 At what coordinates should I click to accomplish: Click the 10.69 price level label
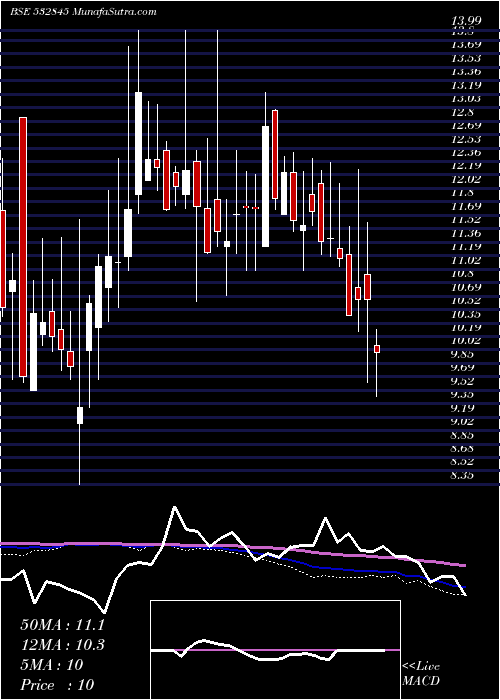pos(465,287)
